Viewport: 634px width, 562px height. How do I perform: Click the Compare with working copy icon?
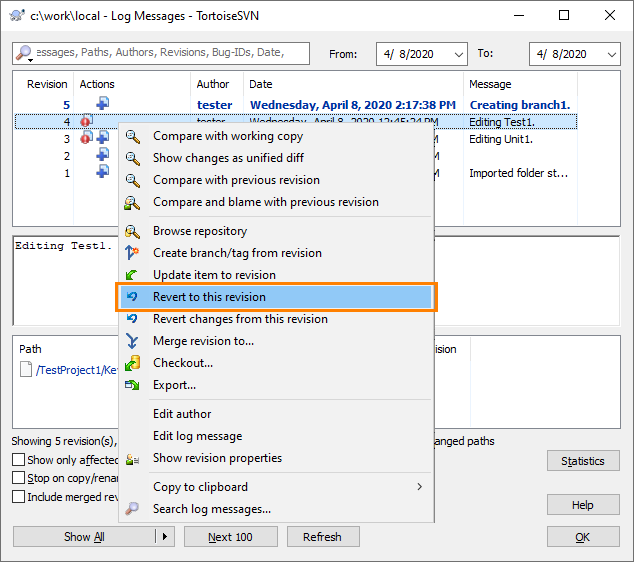133,136
